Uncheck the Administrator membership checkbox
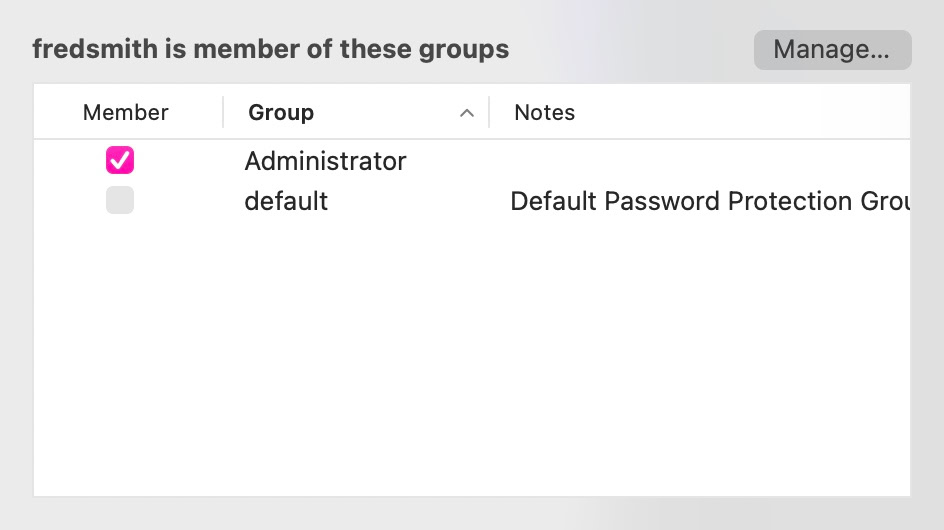 pos(120,160)
